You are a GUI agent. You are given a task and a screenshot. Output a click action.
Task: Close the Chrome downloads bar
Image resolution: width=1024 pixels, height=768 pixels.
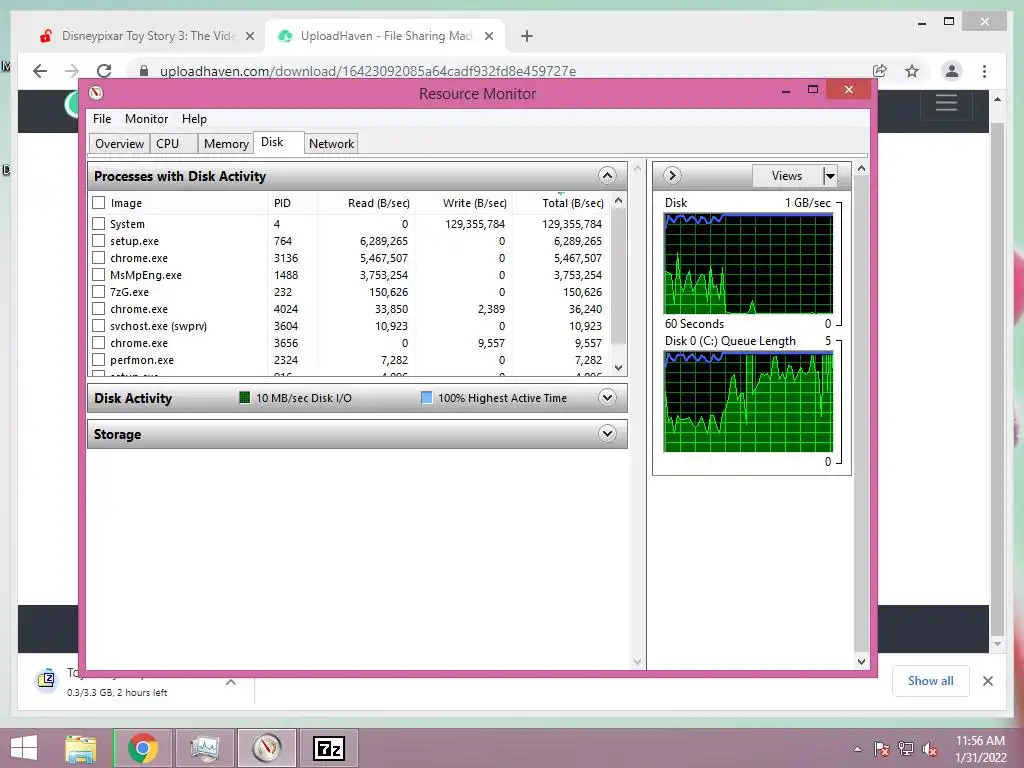coord(988,681)
